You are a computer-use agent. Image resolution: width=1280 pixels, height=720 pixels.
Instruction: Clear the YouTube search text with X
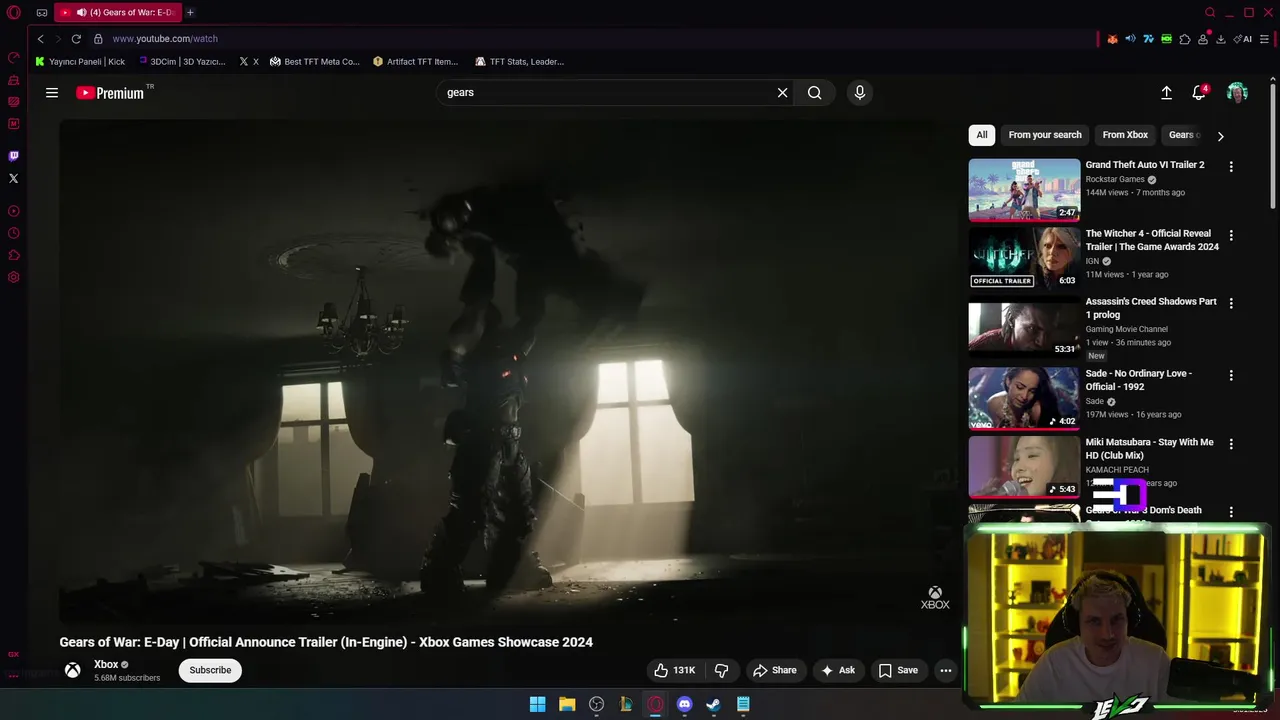coord(783,93)
